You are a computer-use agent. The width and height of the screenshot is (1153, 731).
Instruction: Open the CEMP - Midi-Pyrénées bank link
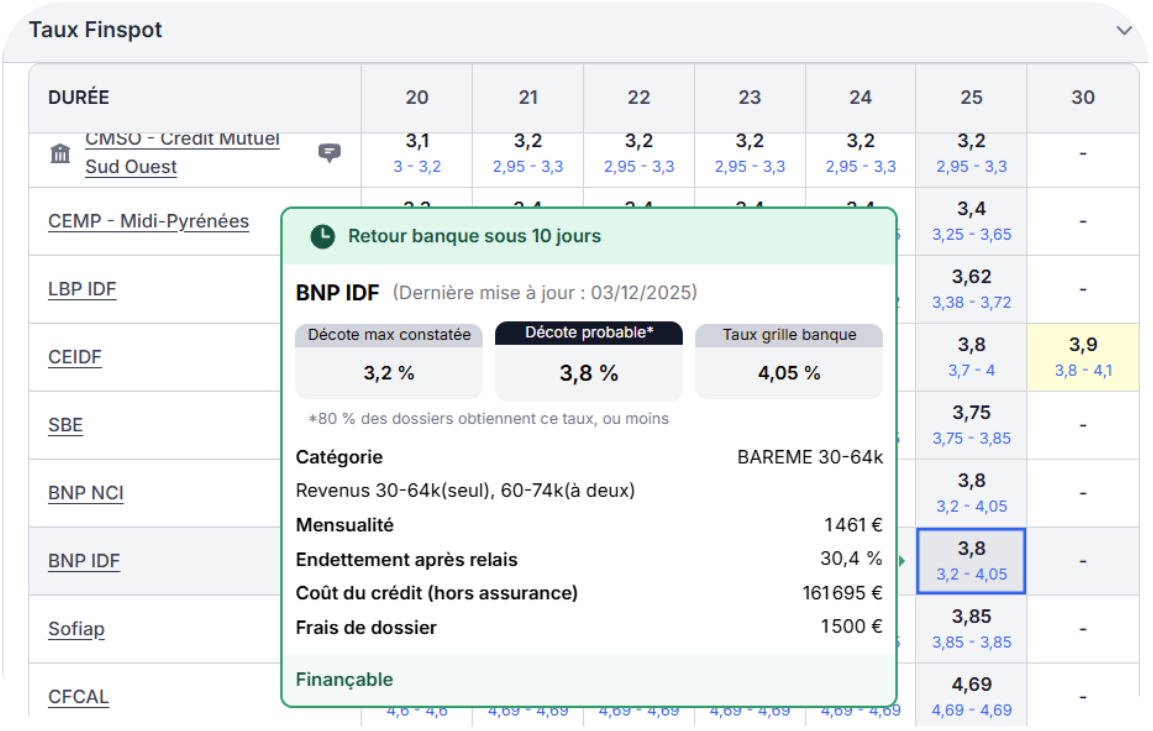click(149, 221)
